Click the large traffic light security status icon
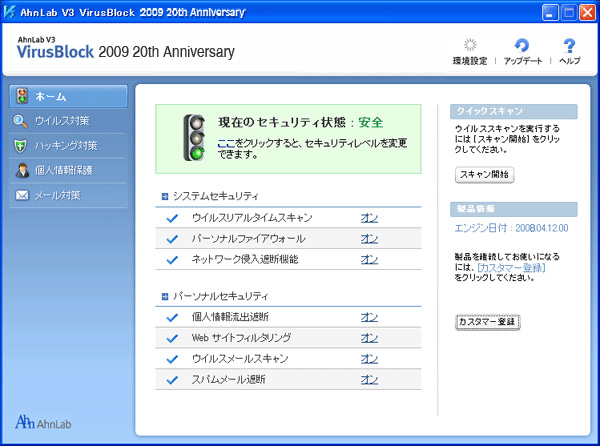The image size is (600, 446). point(194,137)
